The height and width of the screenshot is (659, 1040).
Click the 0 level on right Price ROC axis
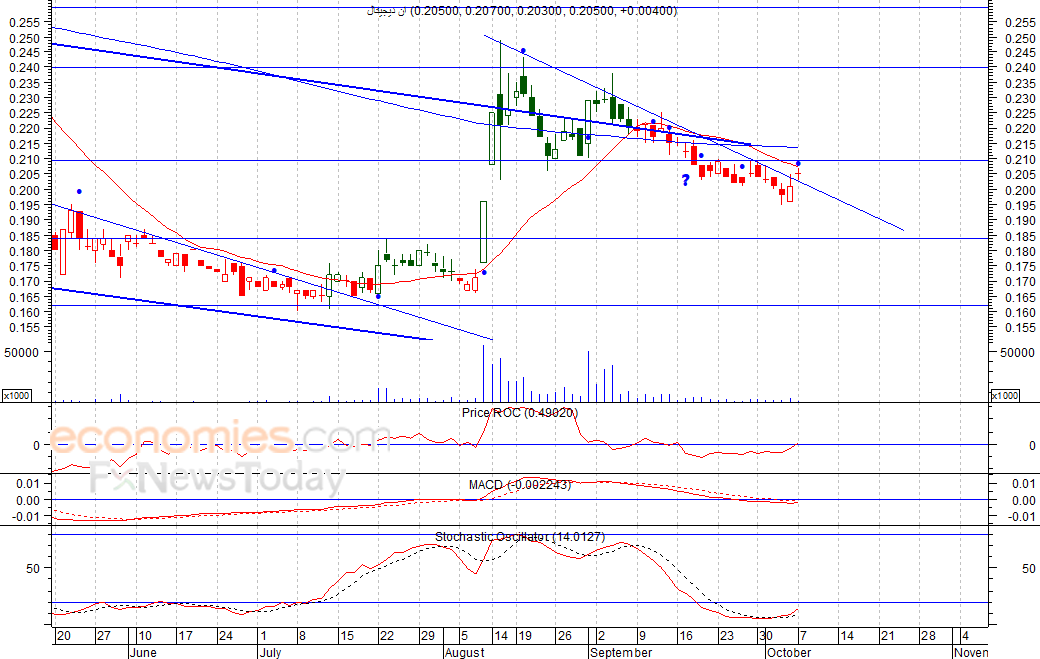pos(1032,446)
